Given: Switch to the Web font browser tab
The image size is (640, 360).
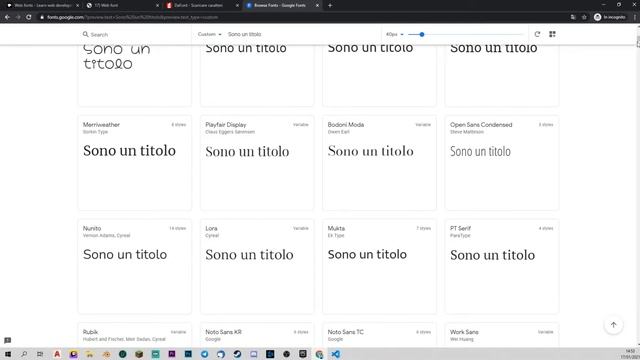Looking at the screenshot, I should point(122,5).
